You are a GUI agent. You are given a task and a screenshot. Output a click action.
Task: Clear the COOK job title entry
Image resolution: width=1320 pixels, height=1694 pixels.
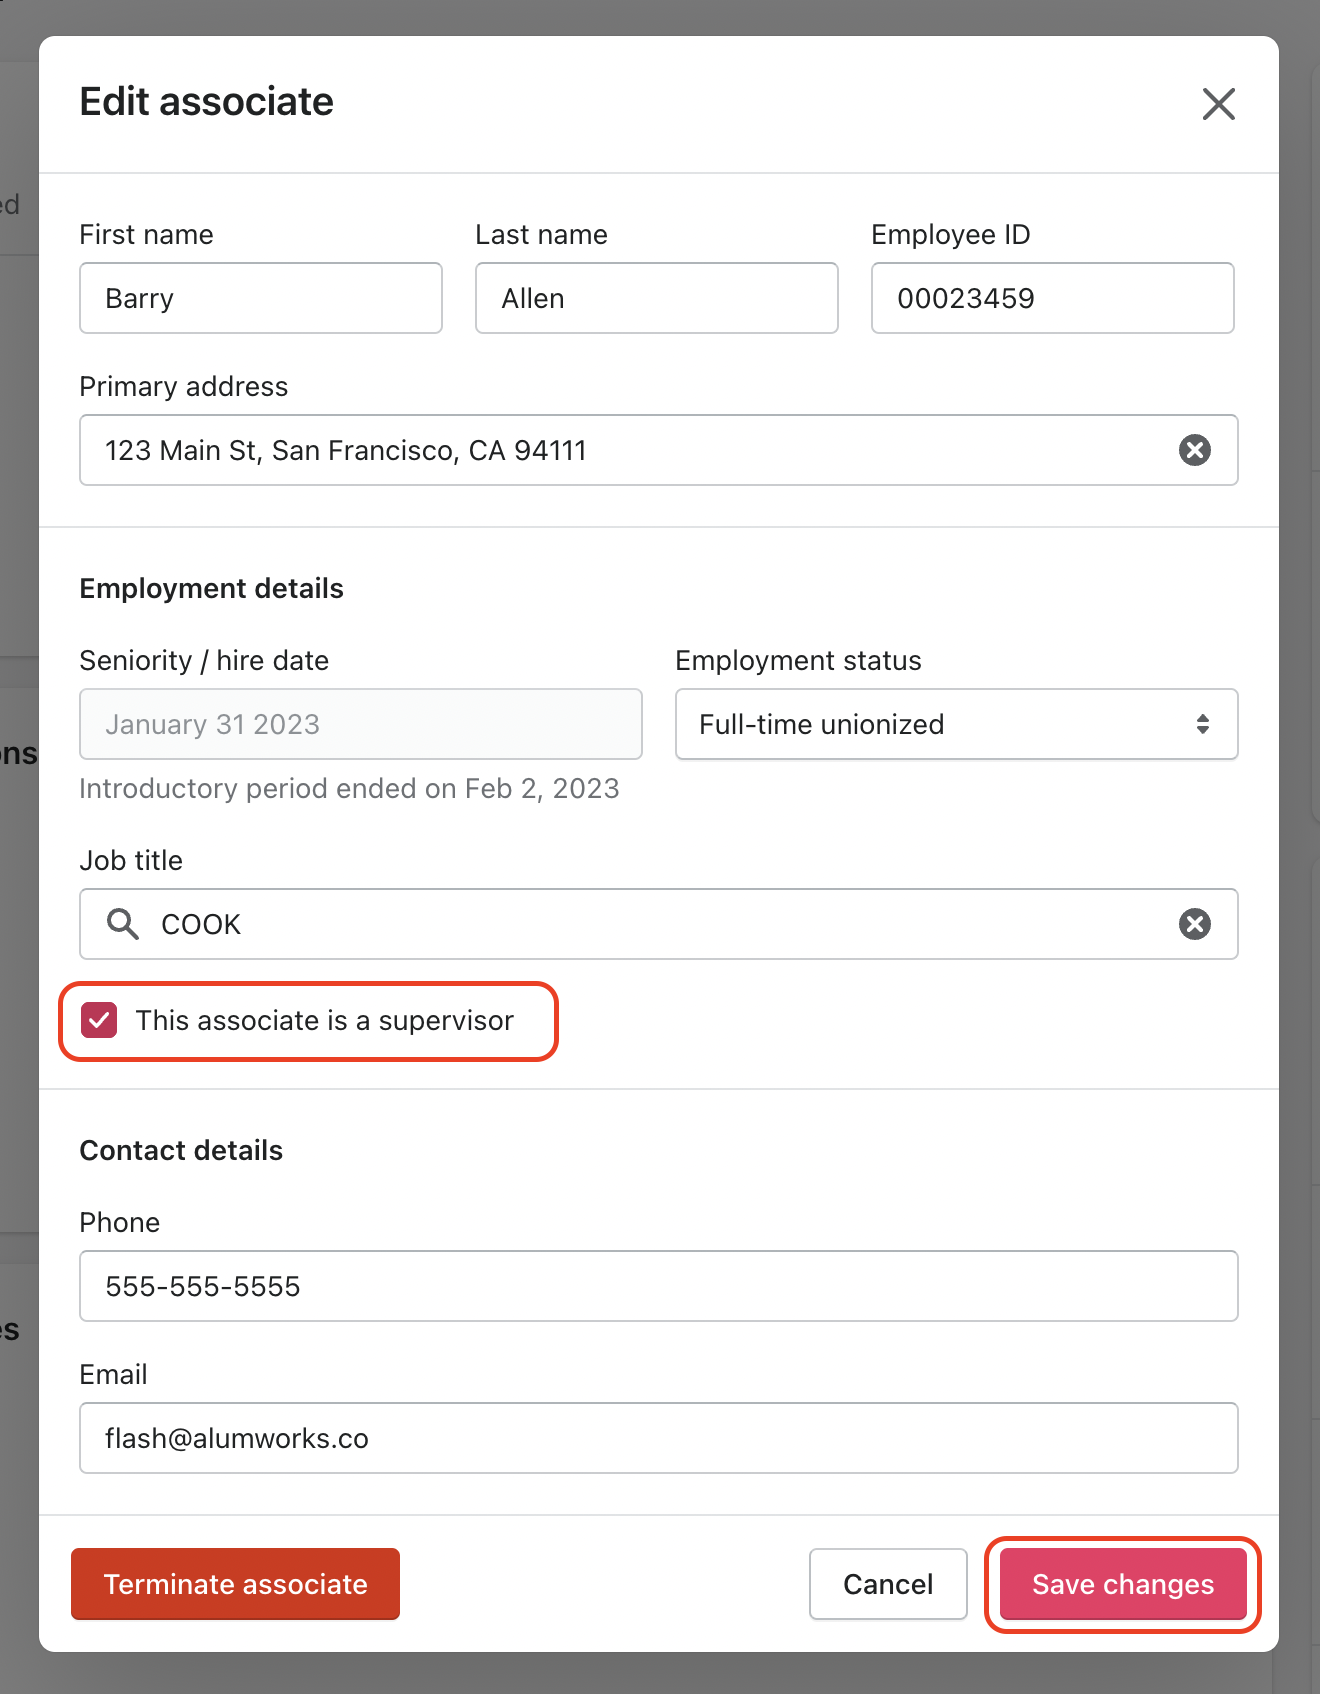(x=1194, y=924)
